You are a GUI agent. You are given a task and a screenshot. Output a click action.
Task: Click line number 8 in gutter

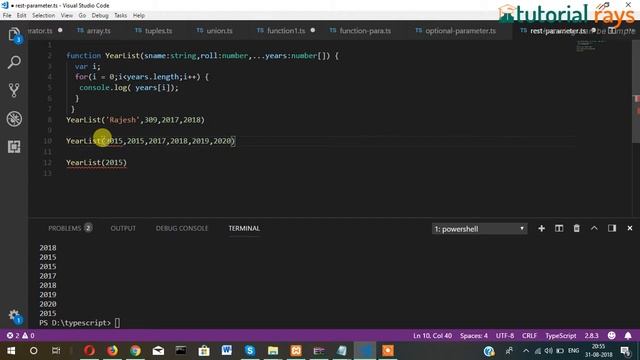pyautogui.click(x=49, y=120)
